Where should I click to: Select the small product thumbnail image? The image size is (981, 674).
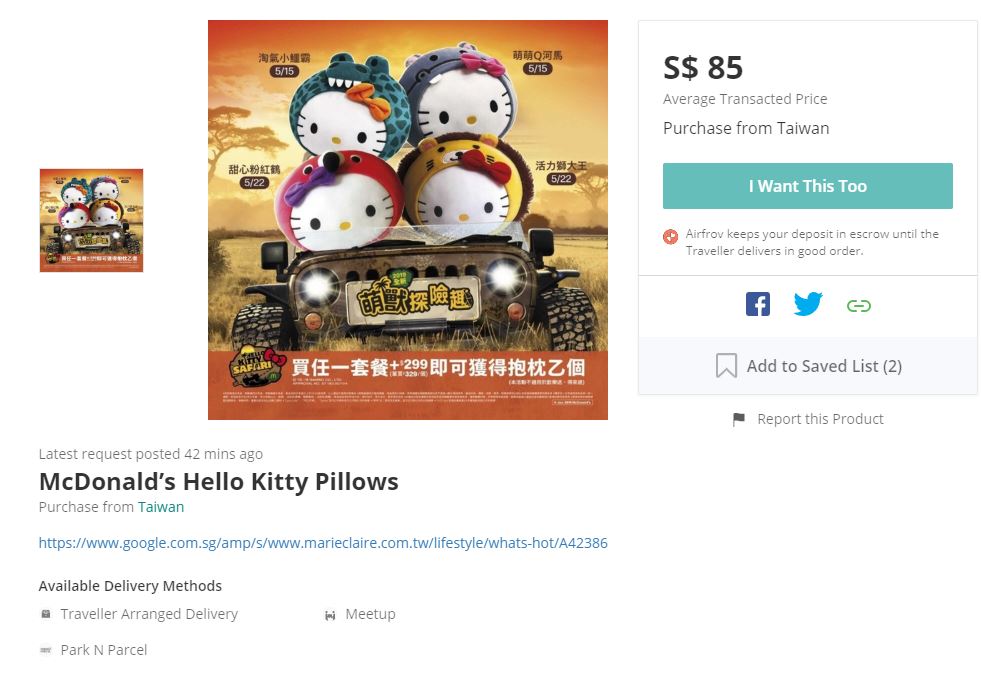(x=91, y=220)
